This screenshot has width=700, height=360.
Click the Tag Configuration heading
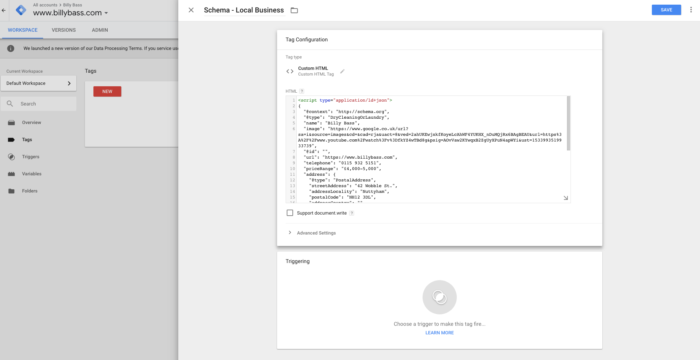click(307, 39)
